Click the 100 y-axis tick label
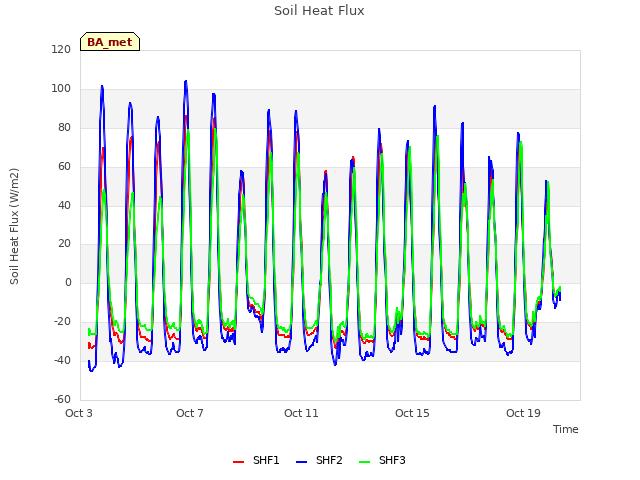Image resolution: width=640 pixels, height=480 pixels. tap(61, 89)
